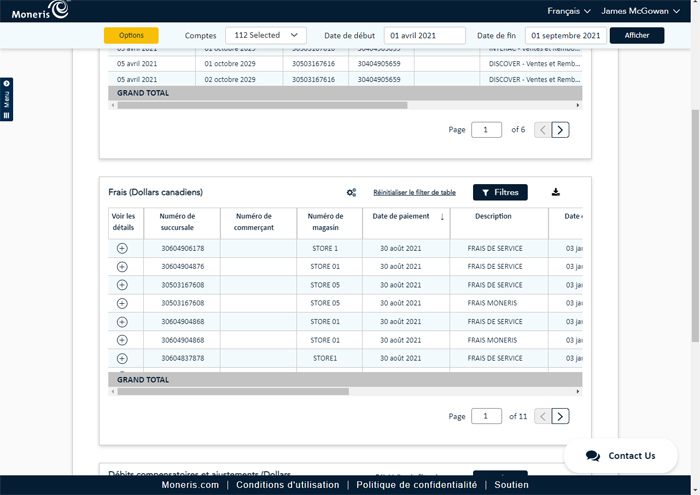Expand details for 30503167608 FRAIS DE SERVICE row
The height and width of the screenshot is (495, 700).
(122, 285)
